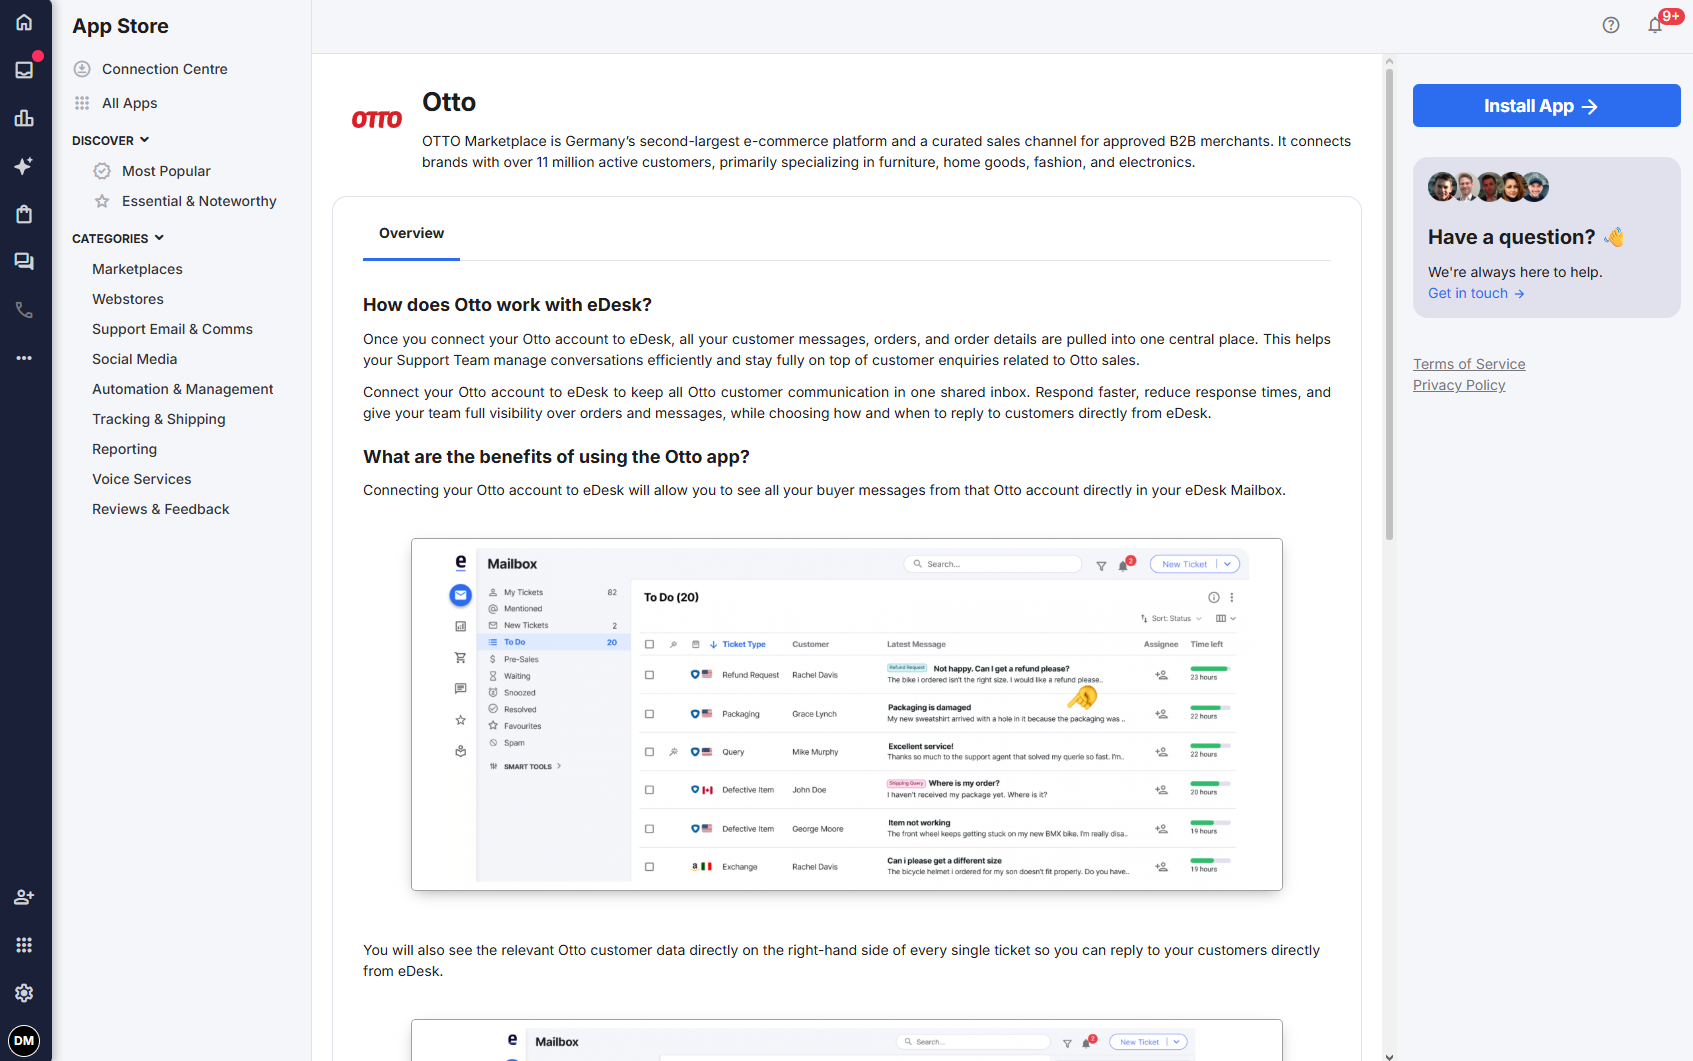The height and width of the screenshot is (1061, 1693).
Task: Open the AI sparkle icon
Action: pyautogui.click(x=24, y=166)
